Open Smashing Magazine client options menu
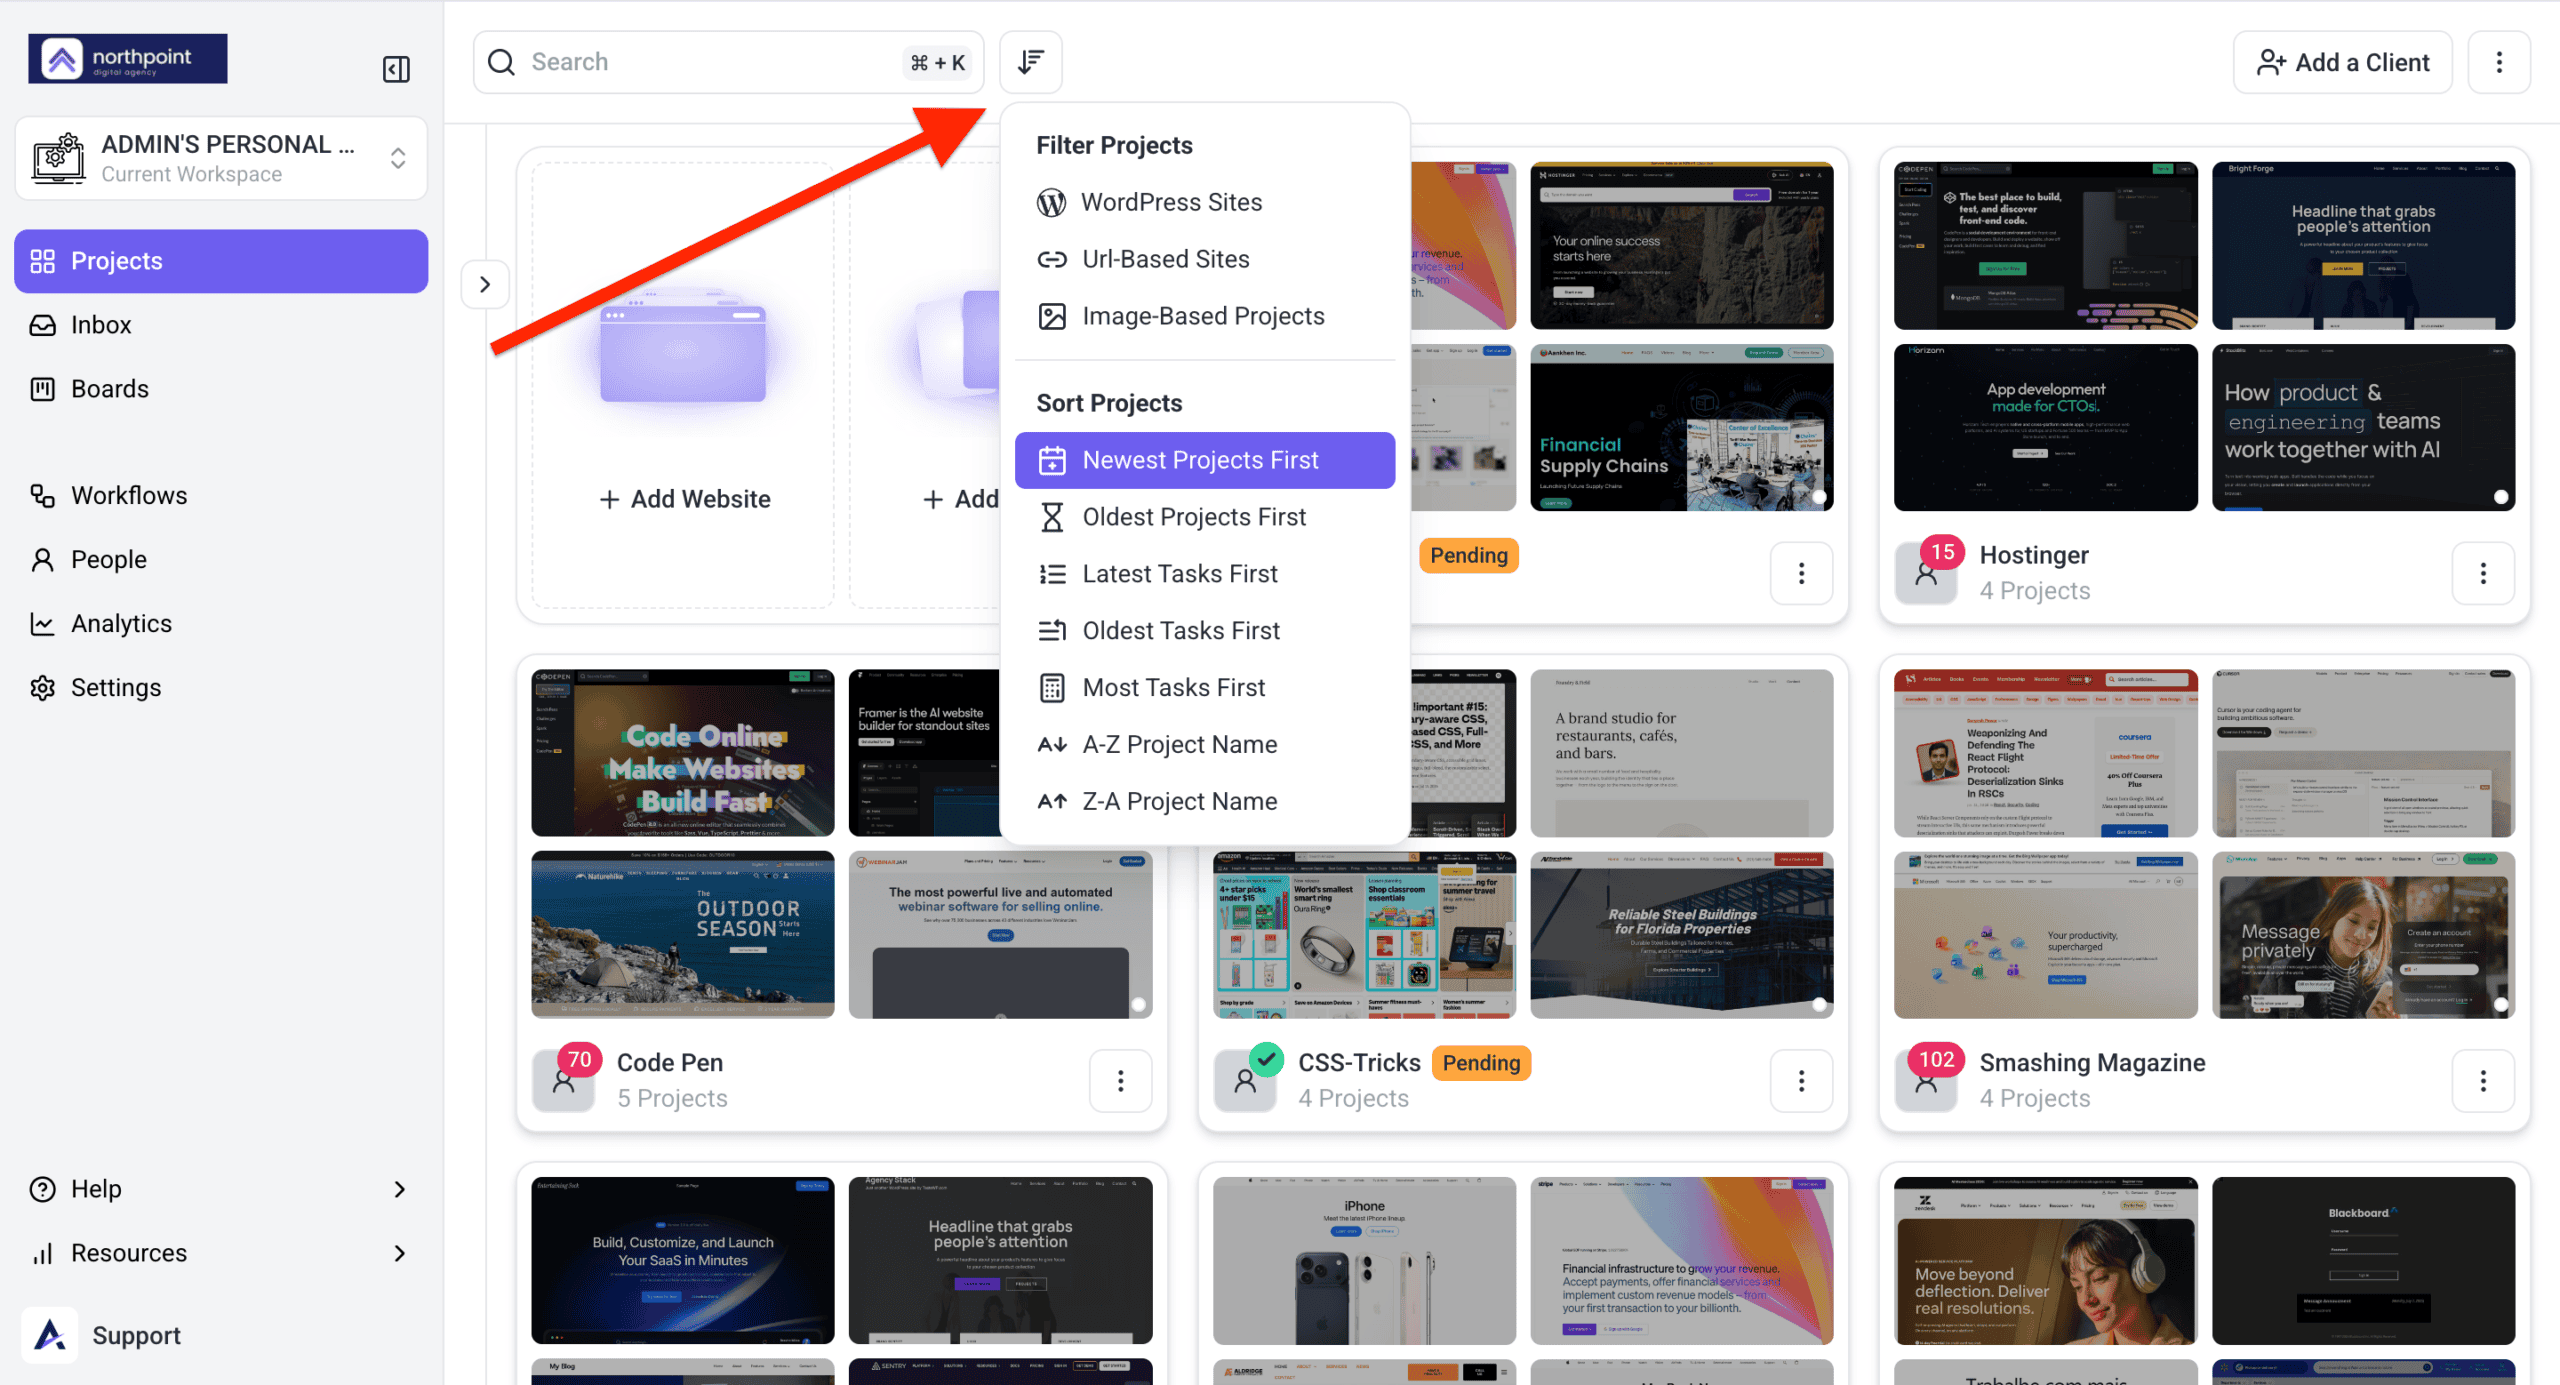Screen dimensions: 2560x1385 (x=2483, y=1080)
